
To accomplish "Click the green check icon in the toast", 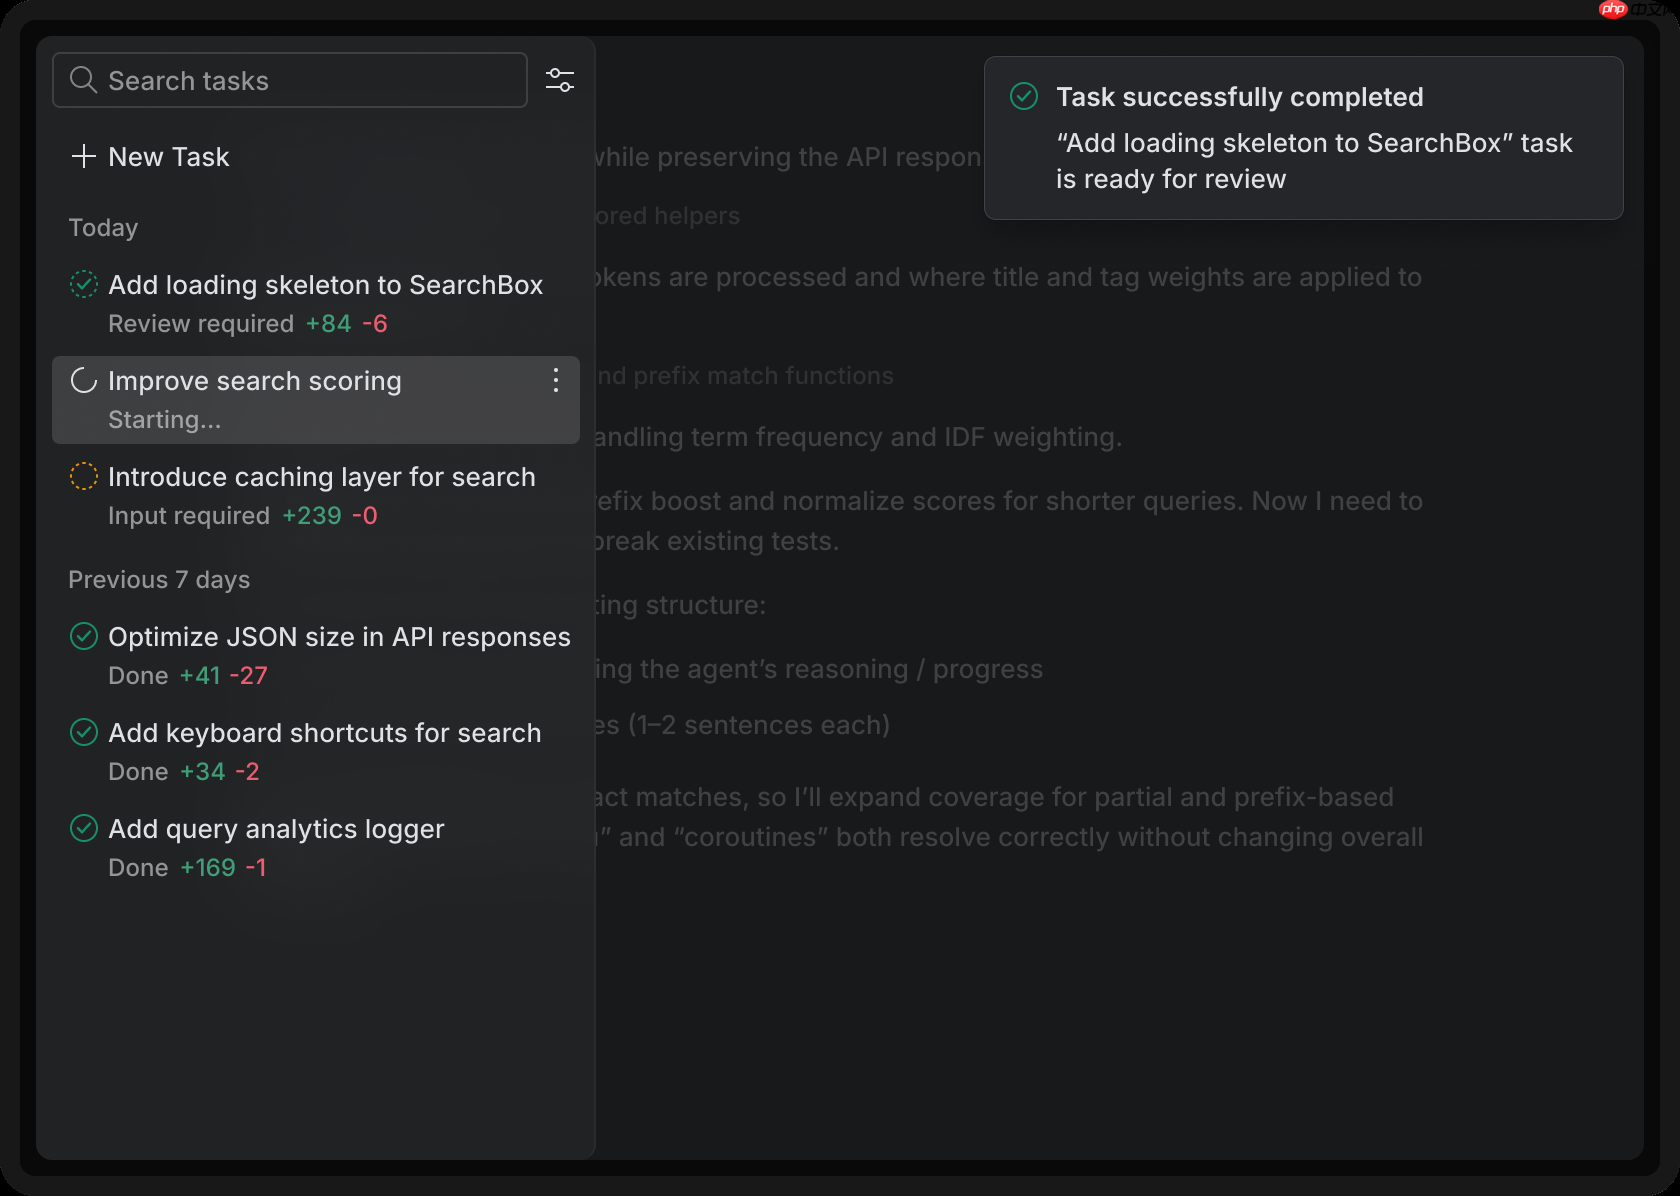I will [1024, 96].
